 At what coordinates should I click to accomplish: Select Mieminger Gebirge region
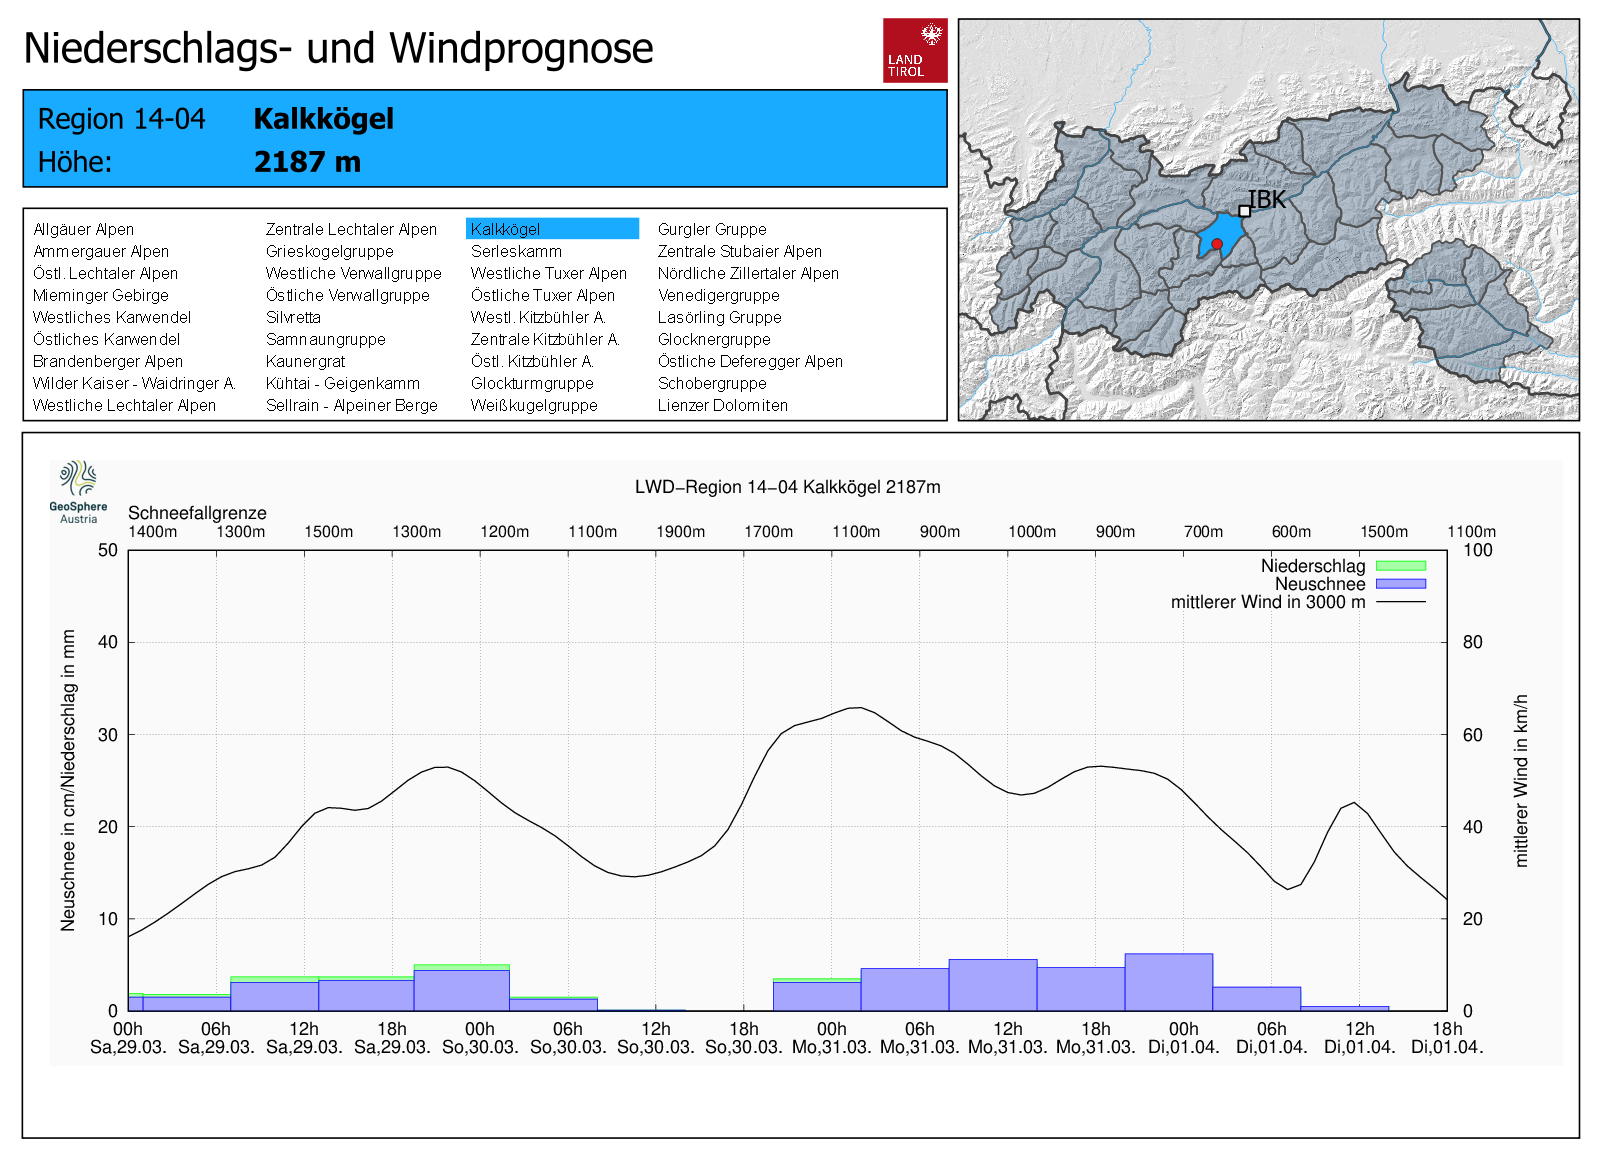[100, 295]
